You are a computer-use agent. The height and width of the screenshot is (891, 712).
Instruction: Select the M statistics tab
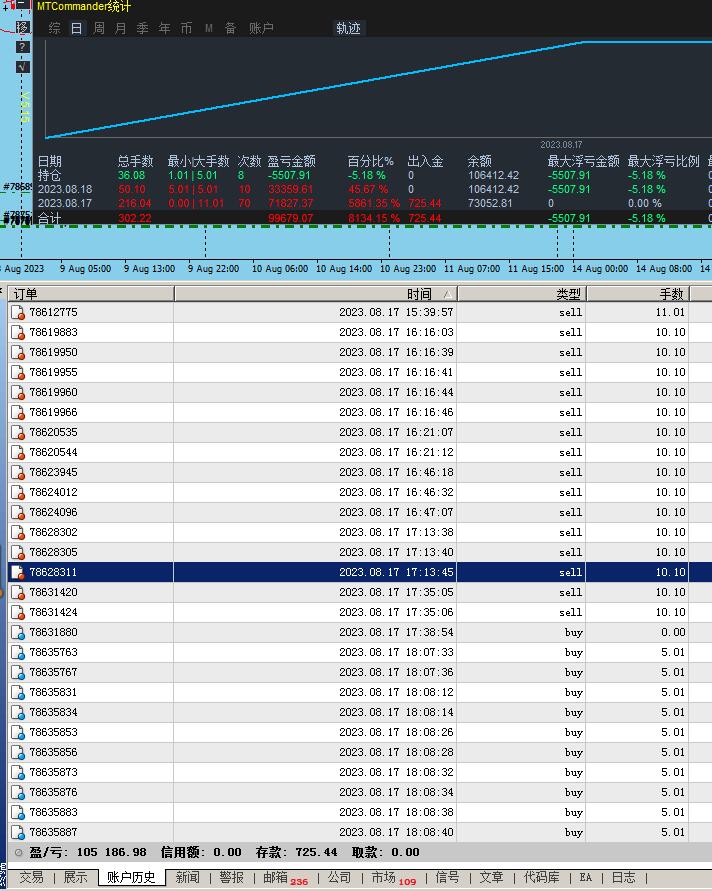[x=209, y=28]
